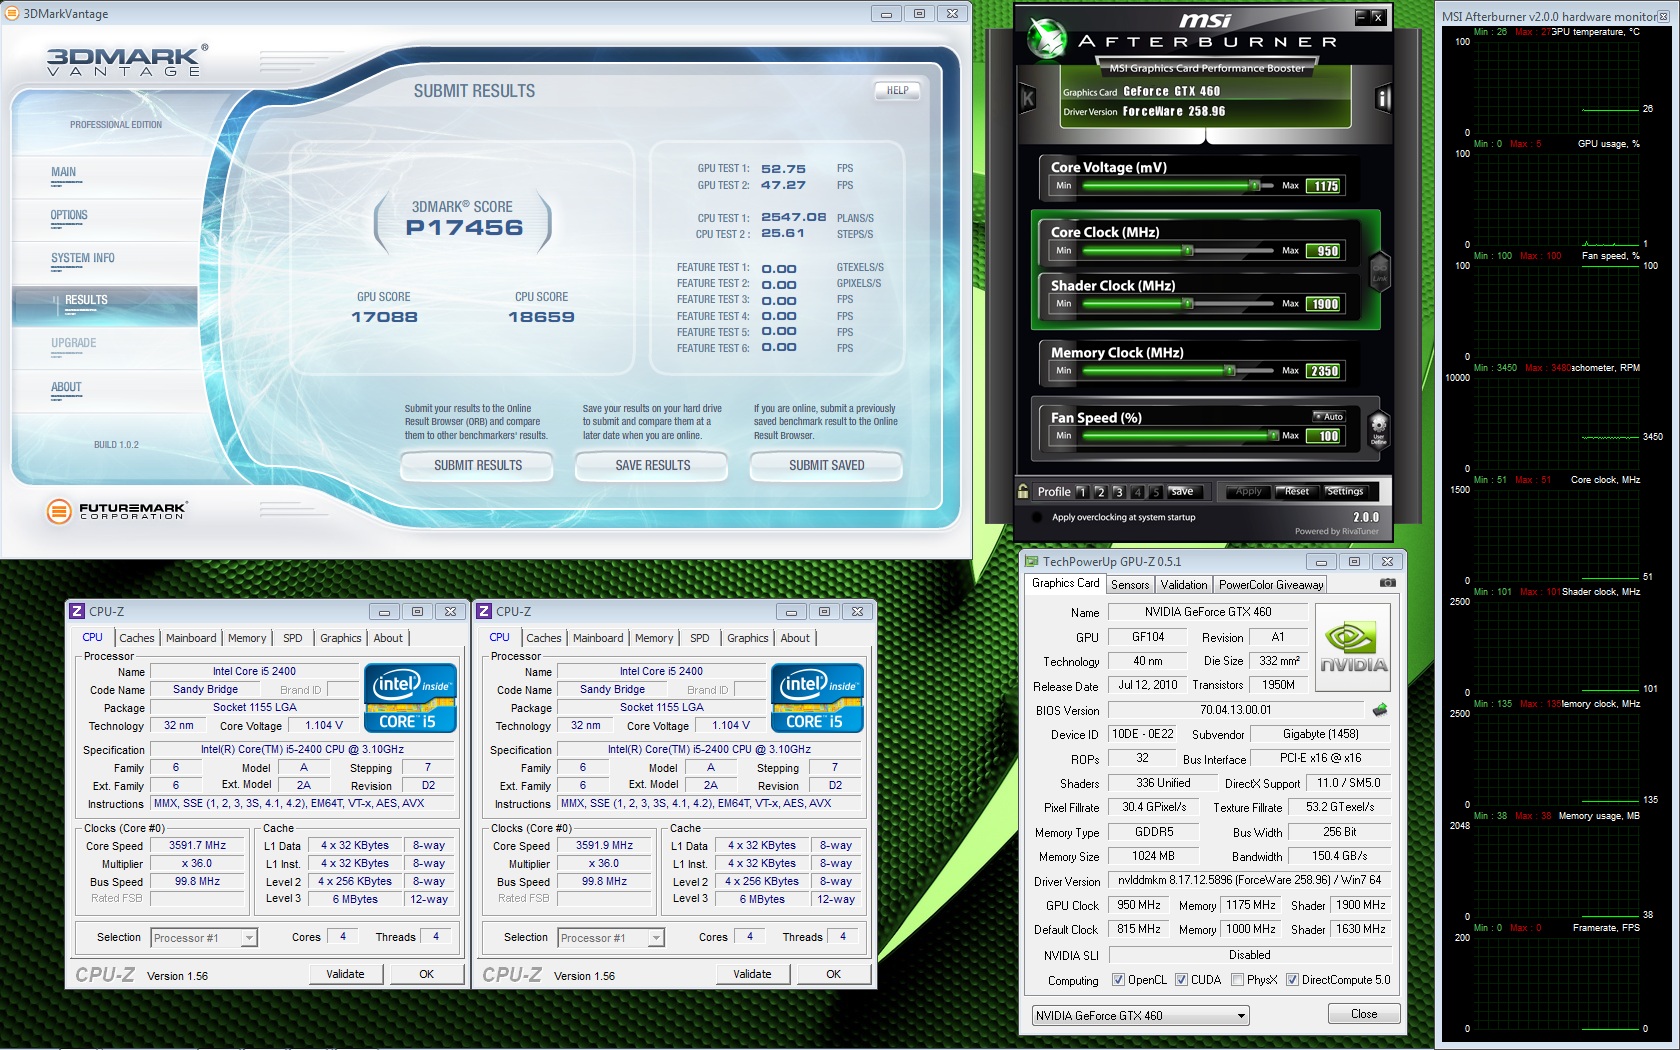Check the PhysX checkbox in GPU-Z
This screenshot has width=1680, height=1050.
[x=1237, y=980]
